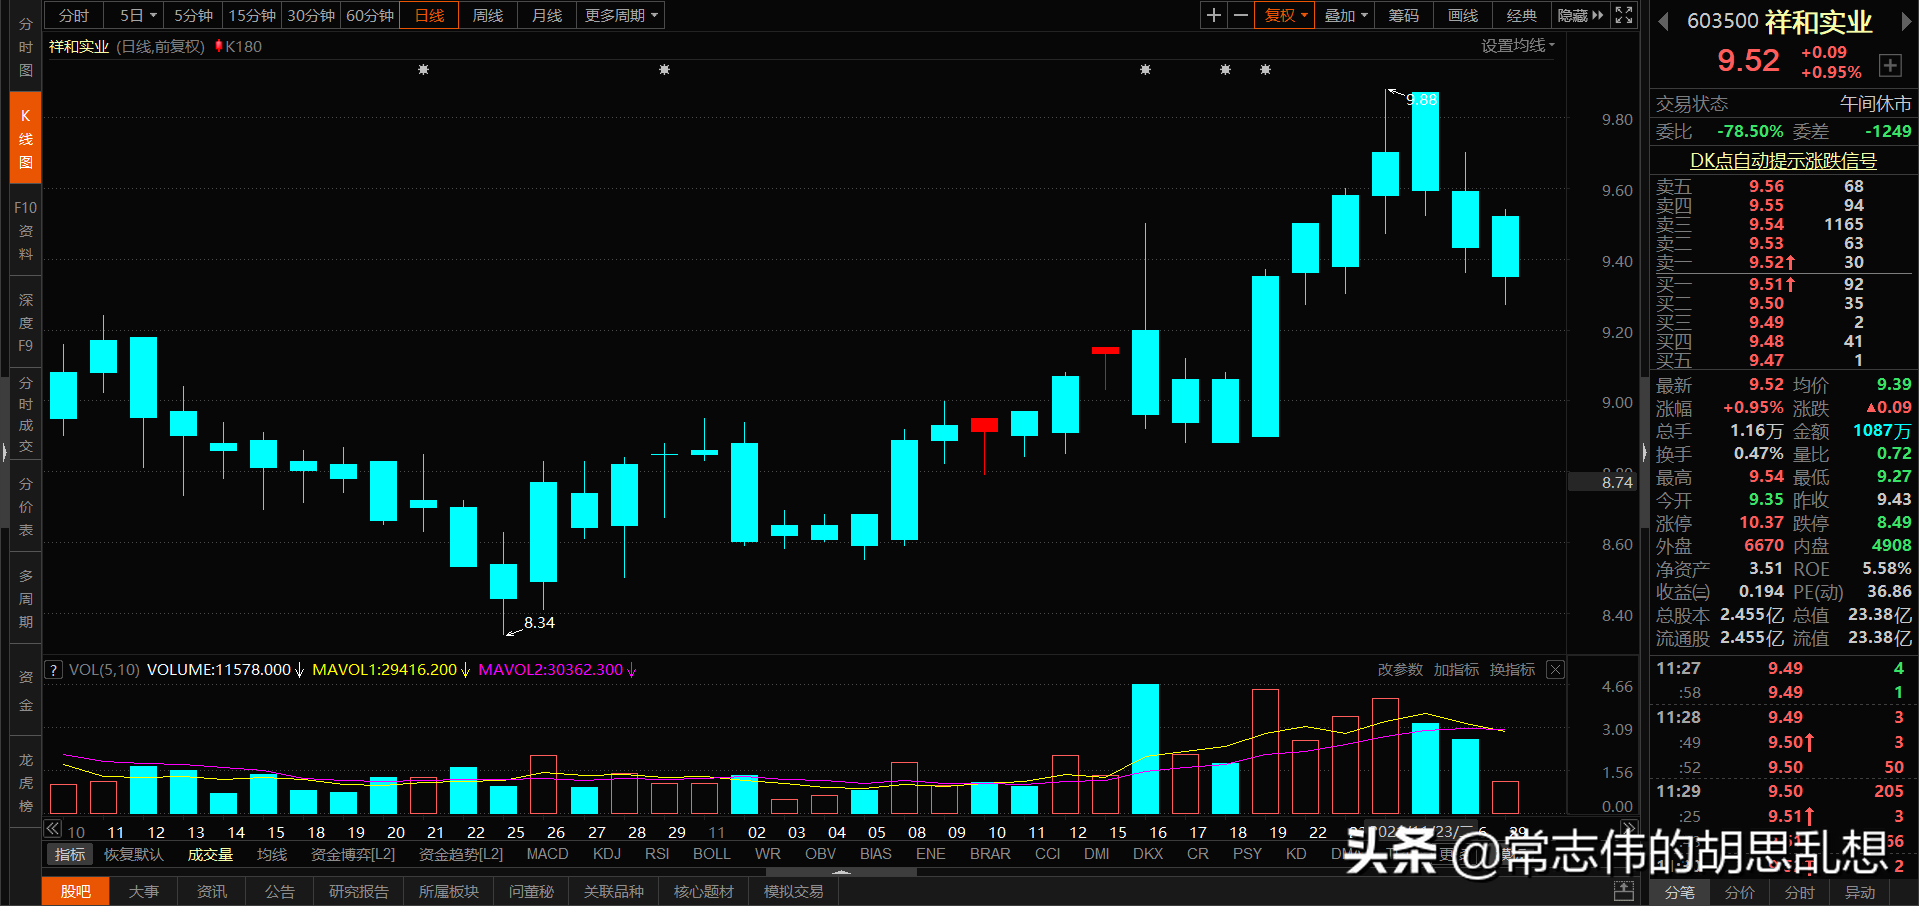This screenshot has height=906, width=1919.
Task: Toggle 均线 moving averages display
Action: click(270, 853)
